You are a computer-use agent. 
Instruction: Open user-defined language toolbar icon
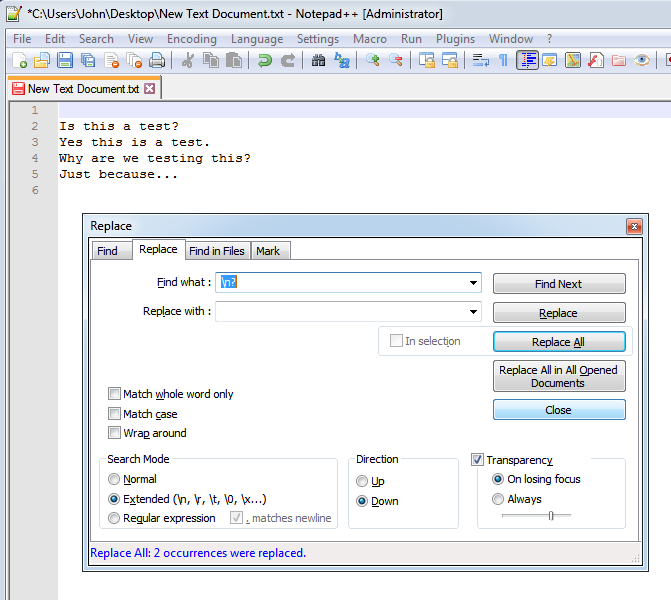pos(550,60)
